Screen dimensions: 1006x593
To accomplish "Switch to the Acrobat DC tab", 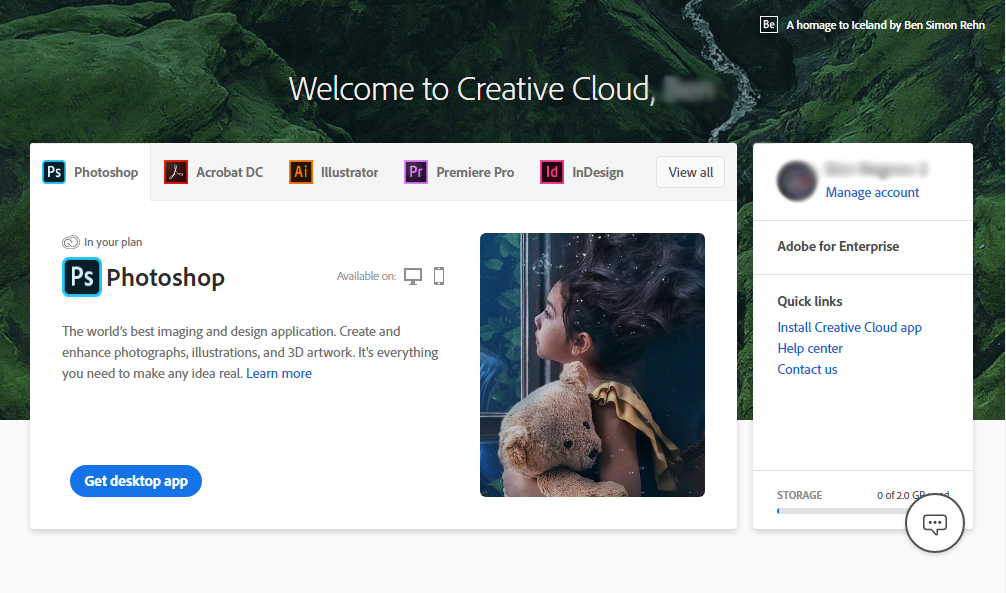I will click(x=214, y=172).
